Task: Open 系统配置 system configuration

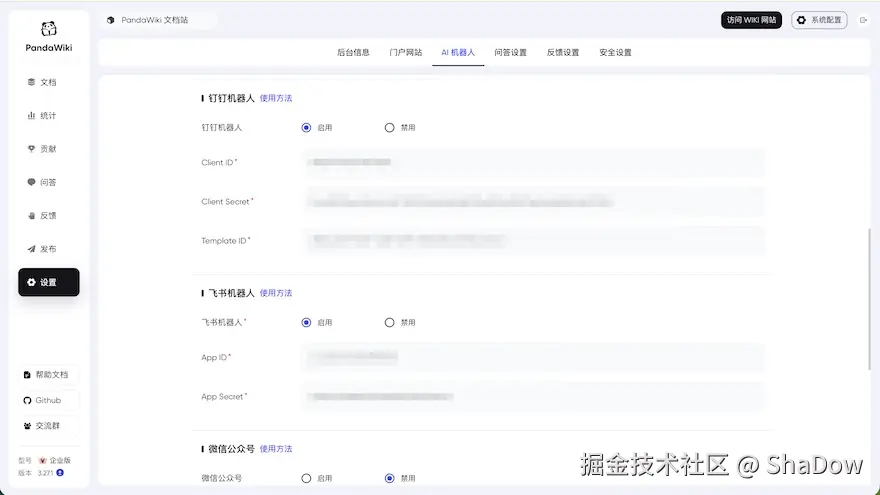Action: pyautogui.click(x=819, y=20)
